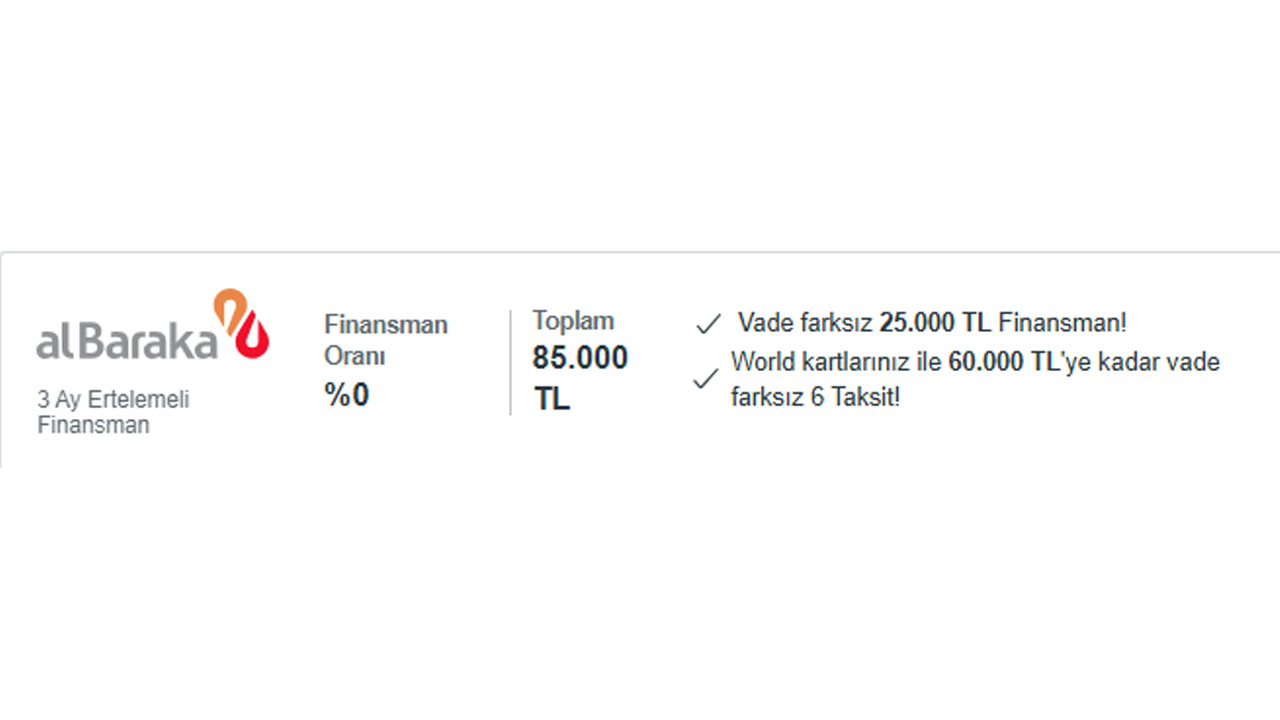The height and width of the screenshot is (720, 1280).
Task: Click the bold 25.000 TL amount
Action: coord(934,323)
